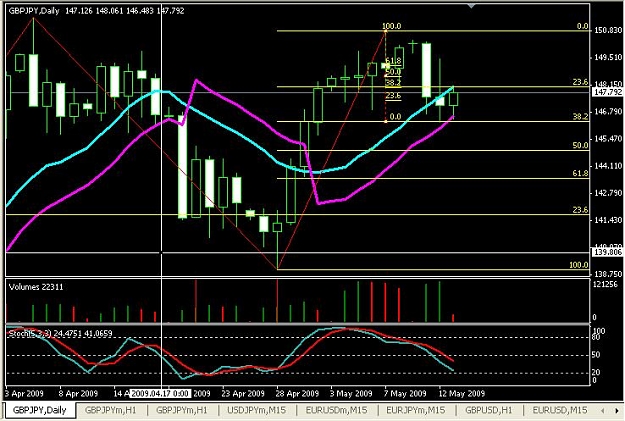Click the 146.790 price scale value

click(608, 112)
